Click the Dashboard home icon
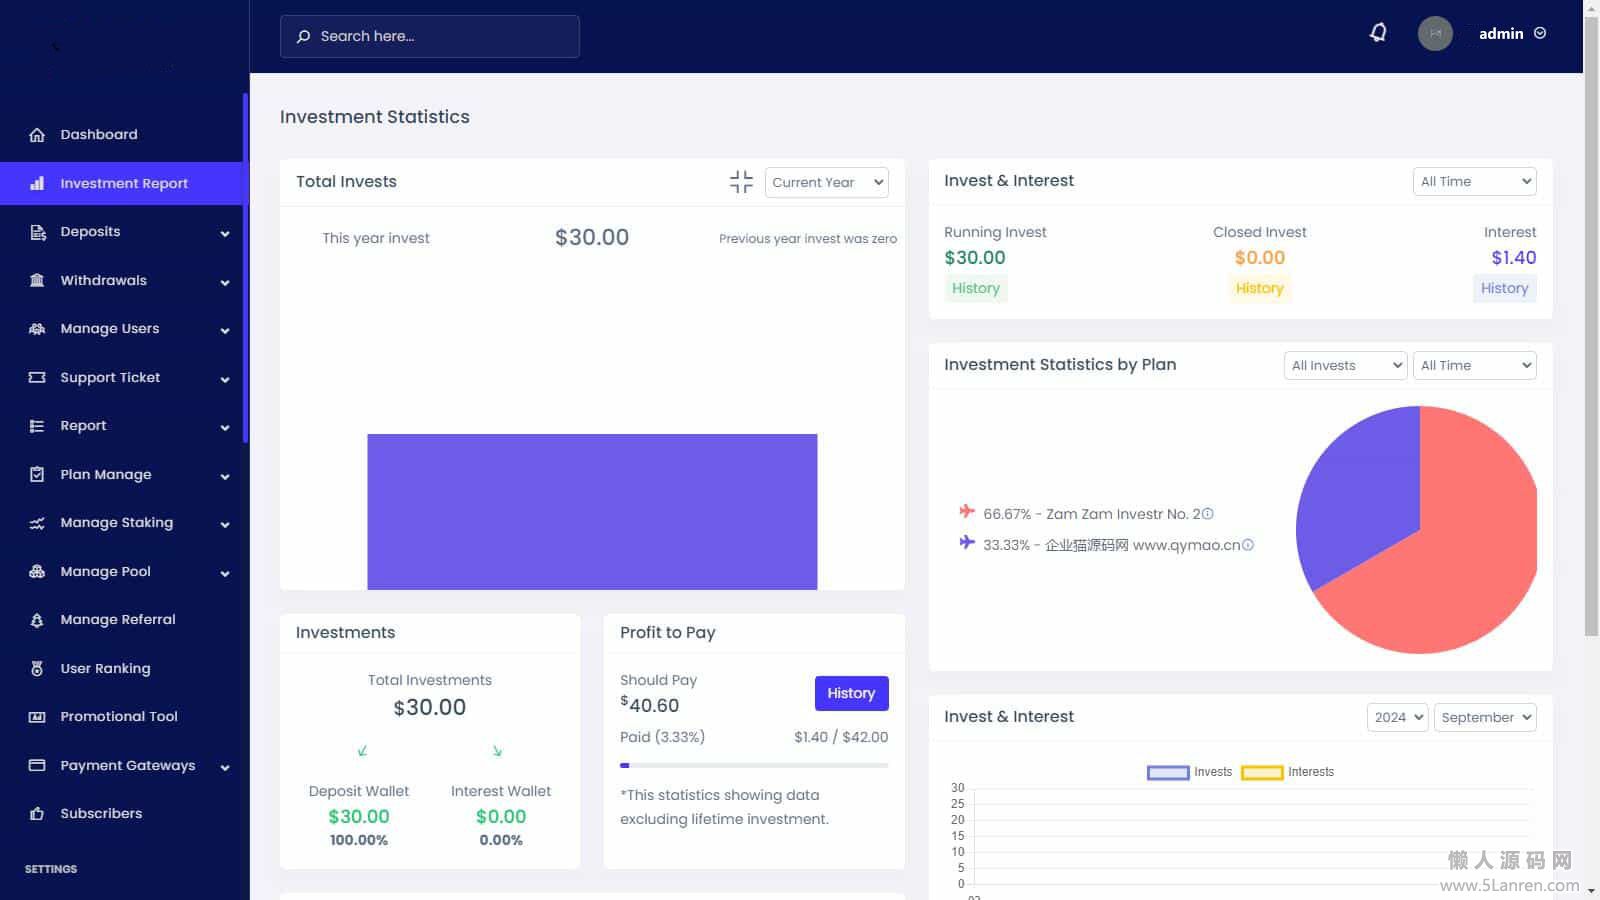This screenshot has height=900, width=1600. 37,135
